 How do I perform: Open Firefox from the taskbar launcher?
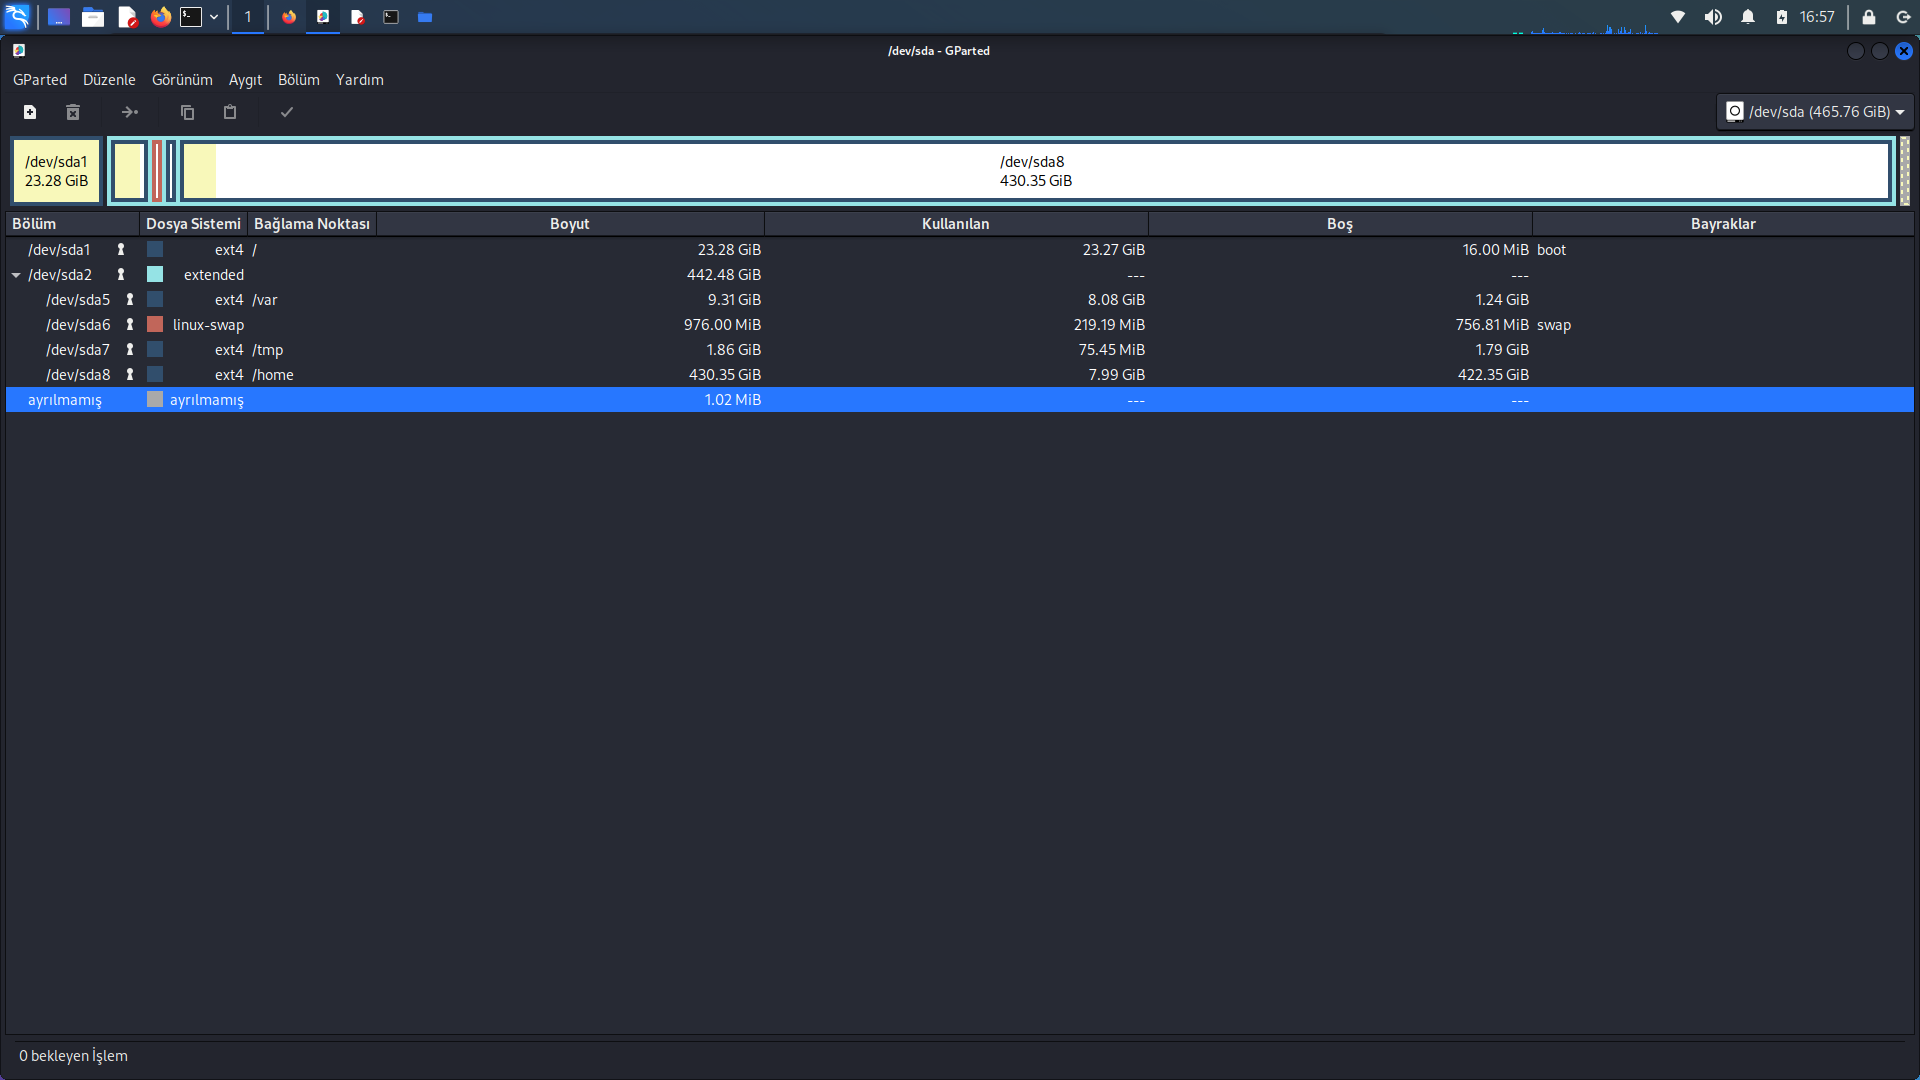[161, 17]
